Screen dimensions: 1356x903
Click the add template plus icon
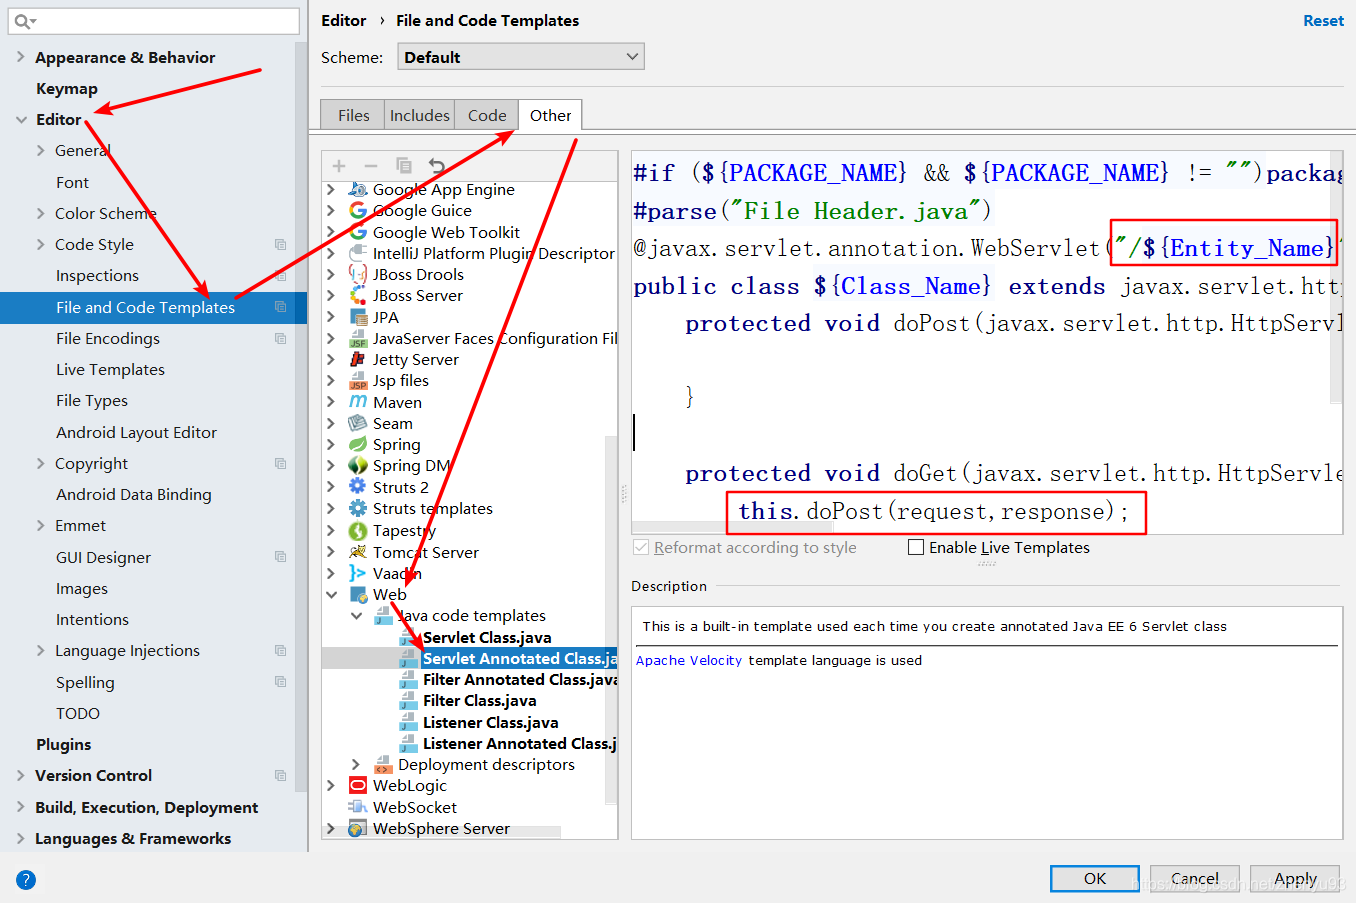339,166
